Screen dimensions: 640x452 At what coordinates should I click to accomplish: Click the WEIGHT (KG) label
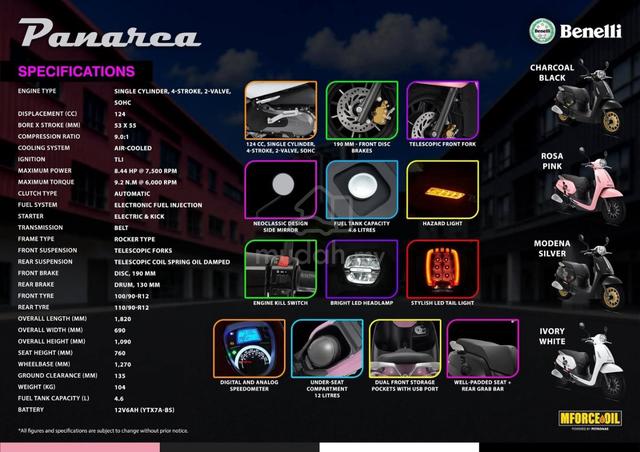[x=36, y=387]
